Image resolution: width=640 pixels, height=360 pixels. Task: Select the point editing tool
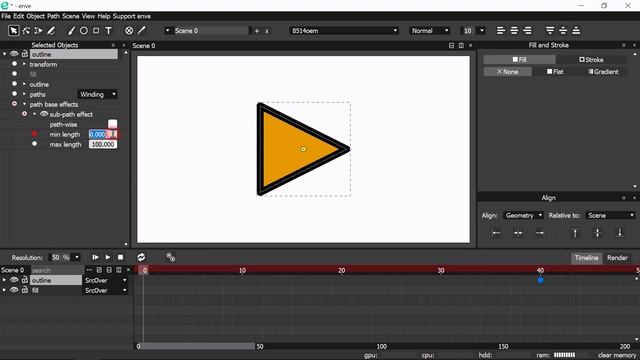pyautogui.click(x=26, y=31)
